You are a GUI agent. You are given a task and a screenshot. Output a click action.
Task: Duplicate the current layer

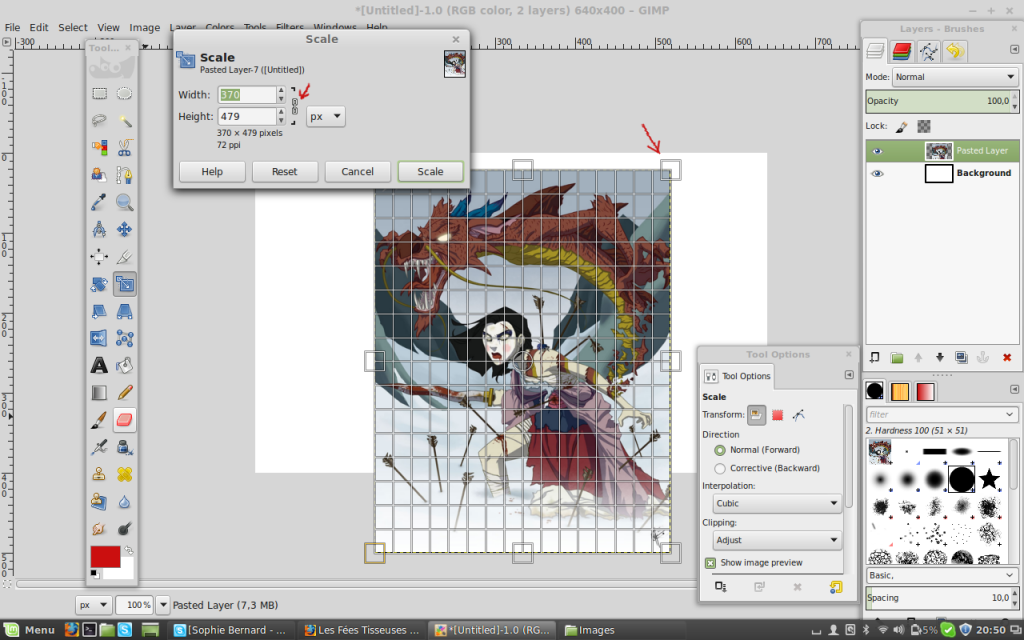pyautogui.click(x=961, y=357)
